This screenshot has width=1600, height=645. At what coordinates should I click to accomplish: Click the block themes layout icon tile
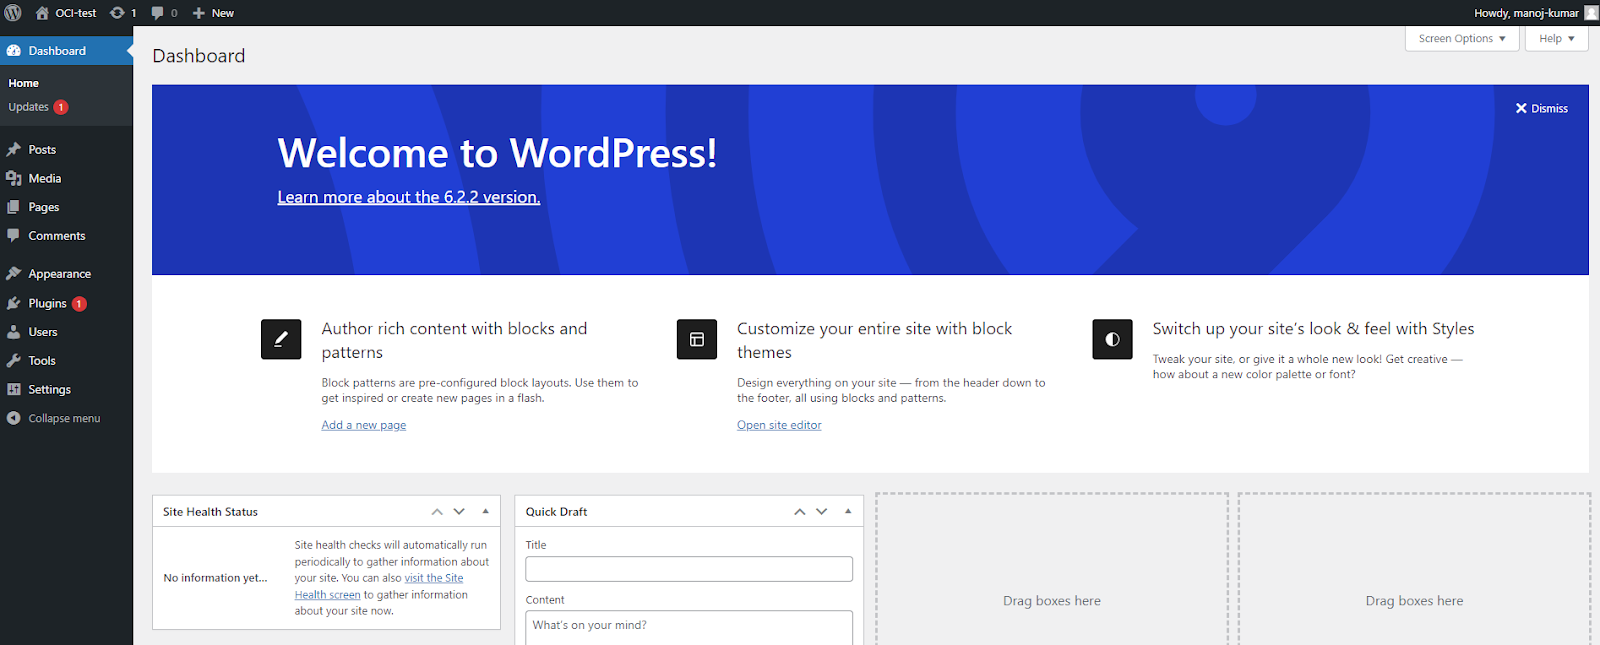697,339
